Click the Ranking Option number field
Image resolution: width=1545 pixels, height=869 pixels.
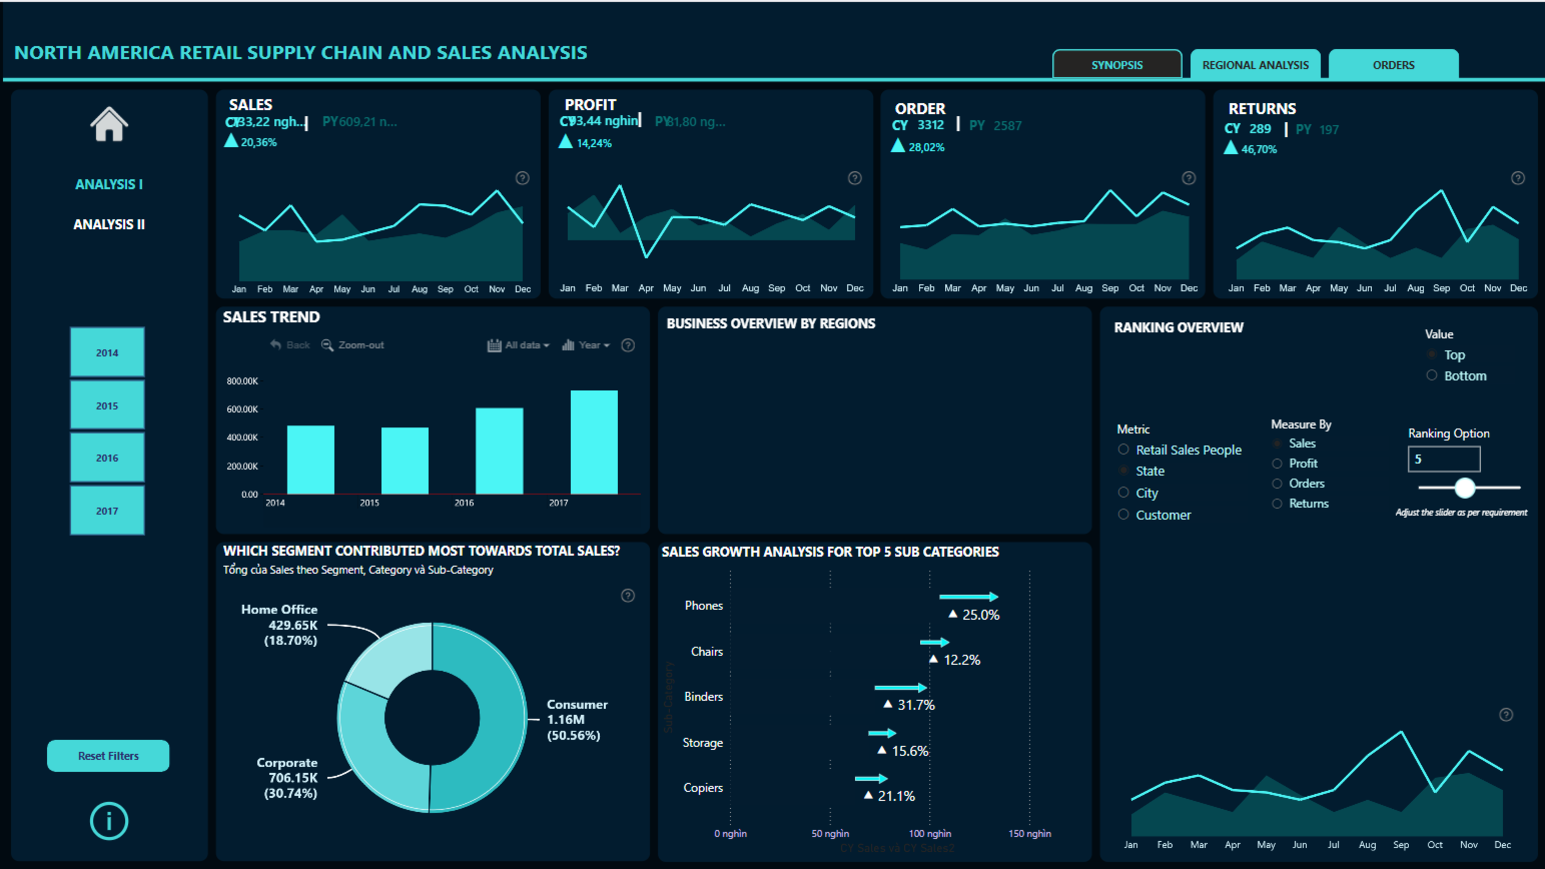coord(1444,459)
